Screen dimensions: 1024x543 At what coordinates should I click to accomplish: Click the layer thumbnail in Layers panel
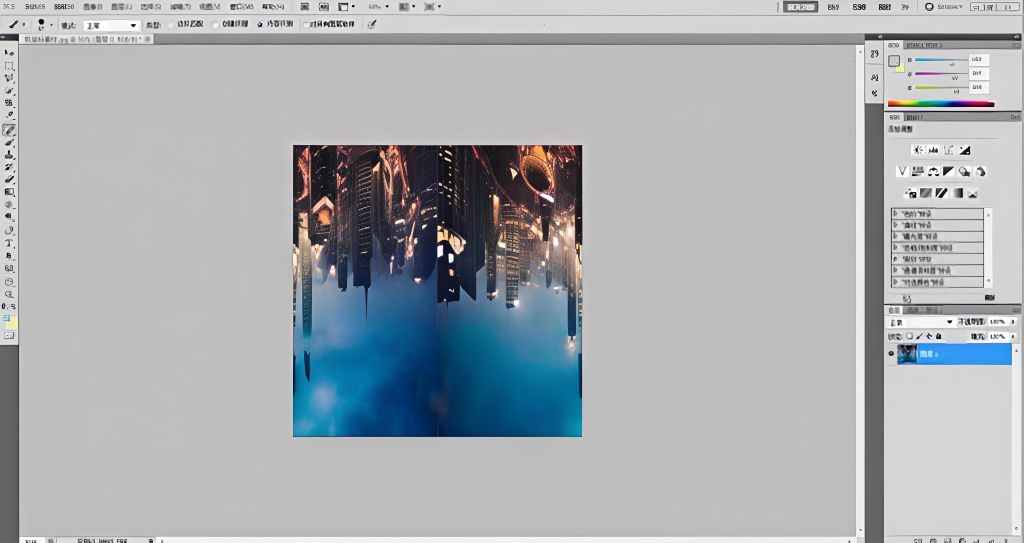coord(908,354)
